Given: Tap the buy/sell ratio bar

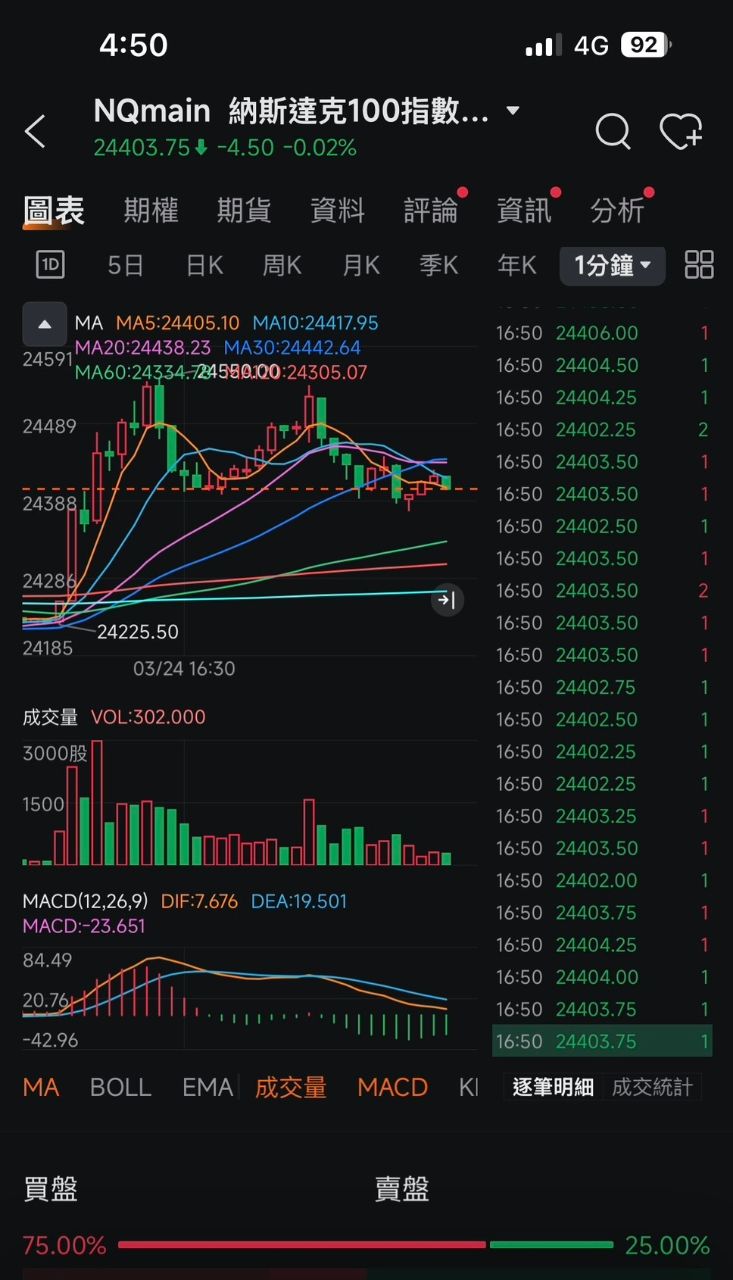Looking at the screenshot, I should pos(365,1245).
